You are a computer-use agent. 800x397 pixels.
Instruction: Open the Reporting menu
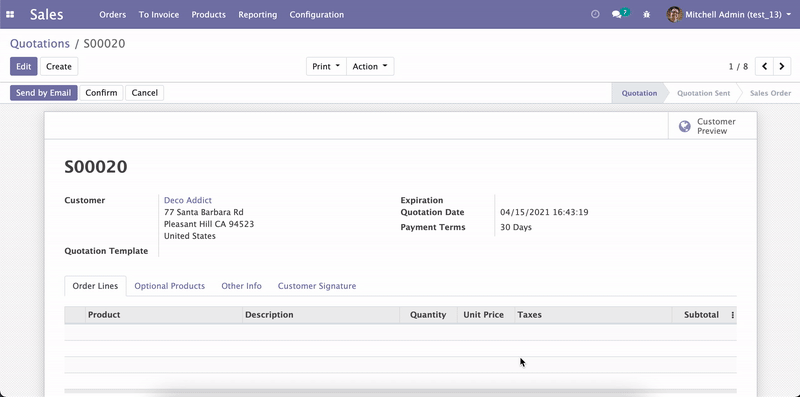[258, 15]
